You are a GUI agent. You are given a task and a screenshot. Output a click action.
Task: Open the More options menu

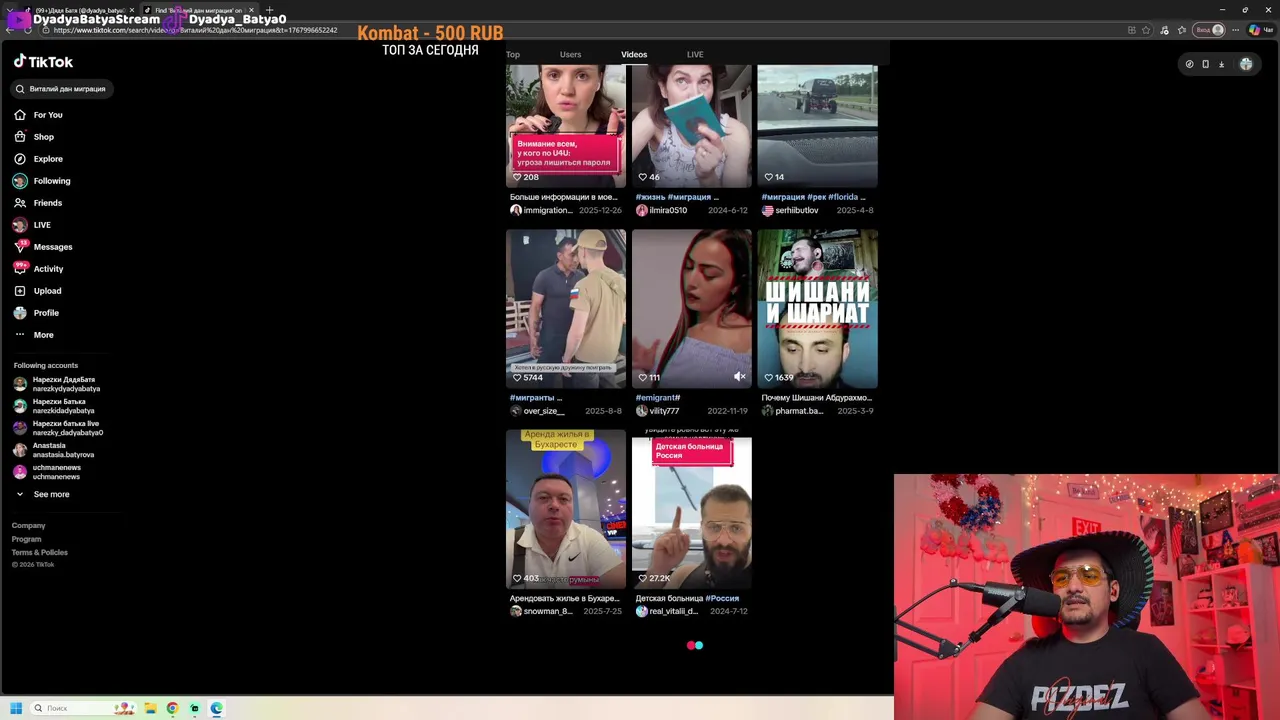pos(34,335)
